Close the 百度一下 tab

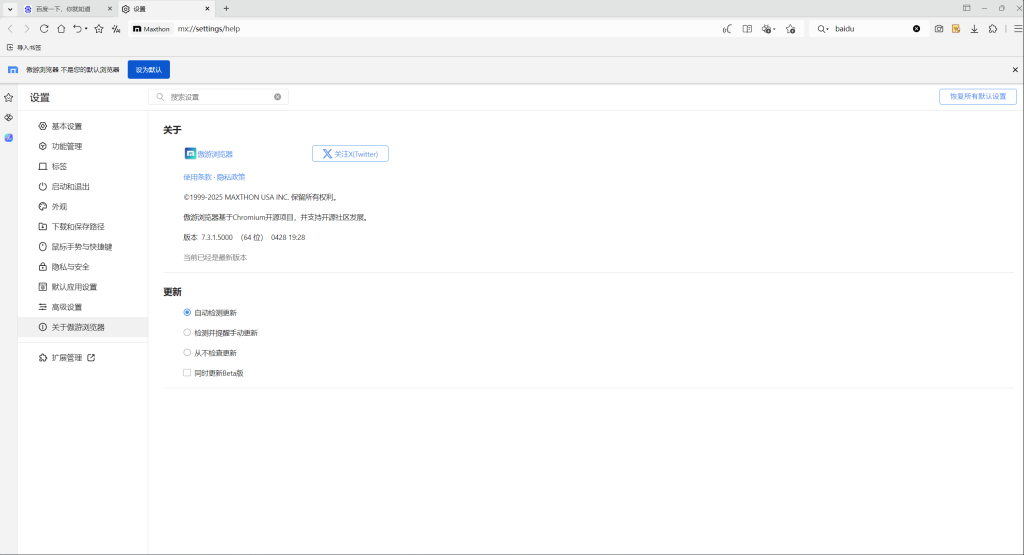pos(110,9)
